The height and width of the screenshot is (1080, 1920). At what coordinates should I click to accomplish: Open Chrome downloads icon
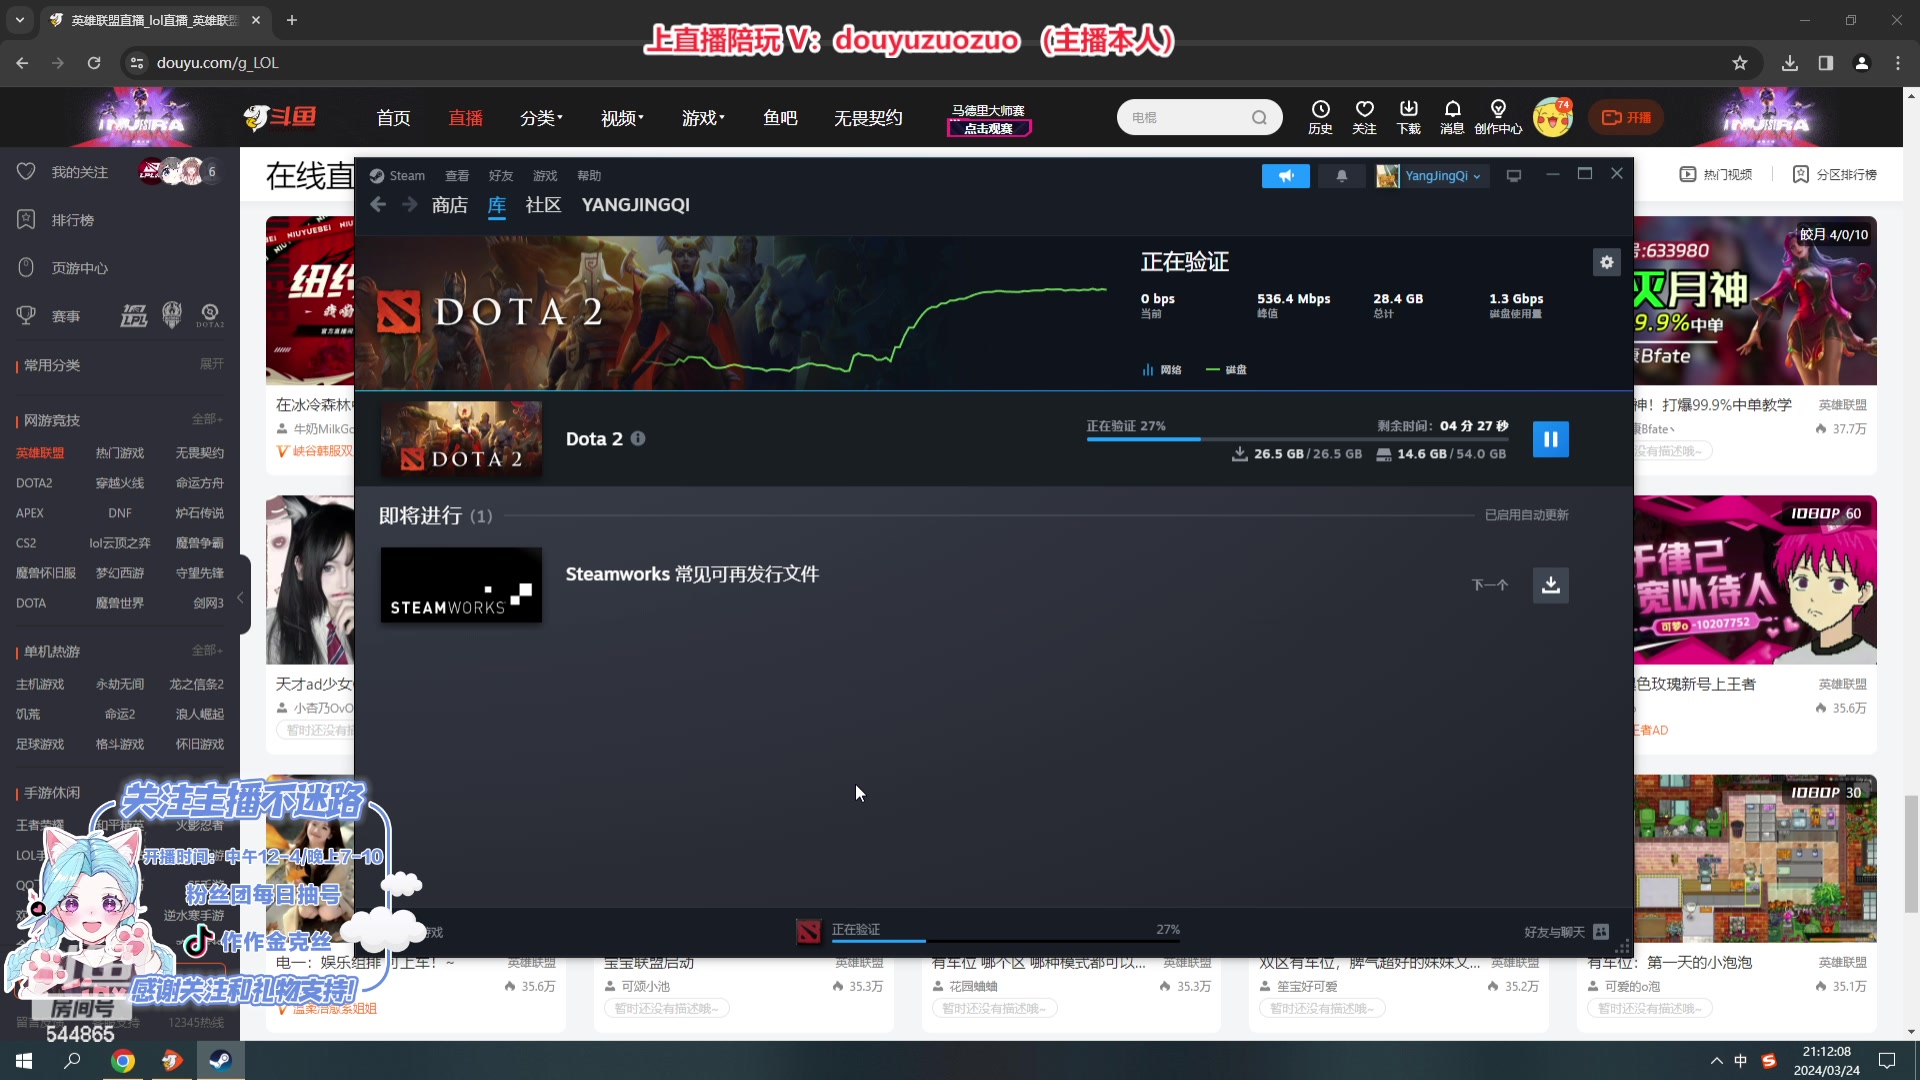[x=1790, y=63]
